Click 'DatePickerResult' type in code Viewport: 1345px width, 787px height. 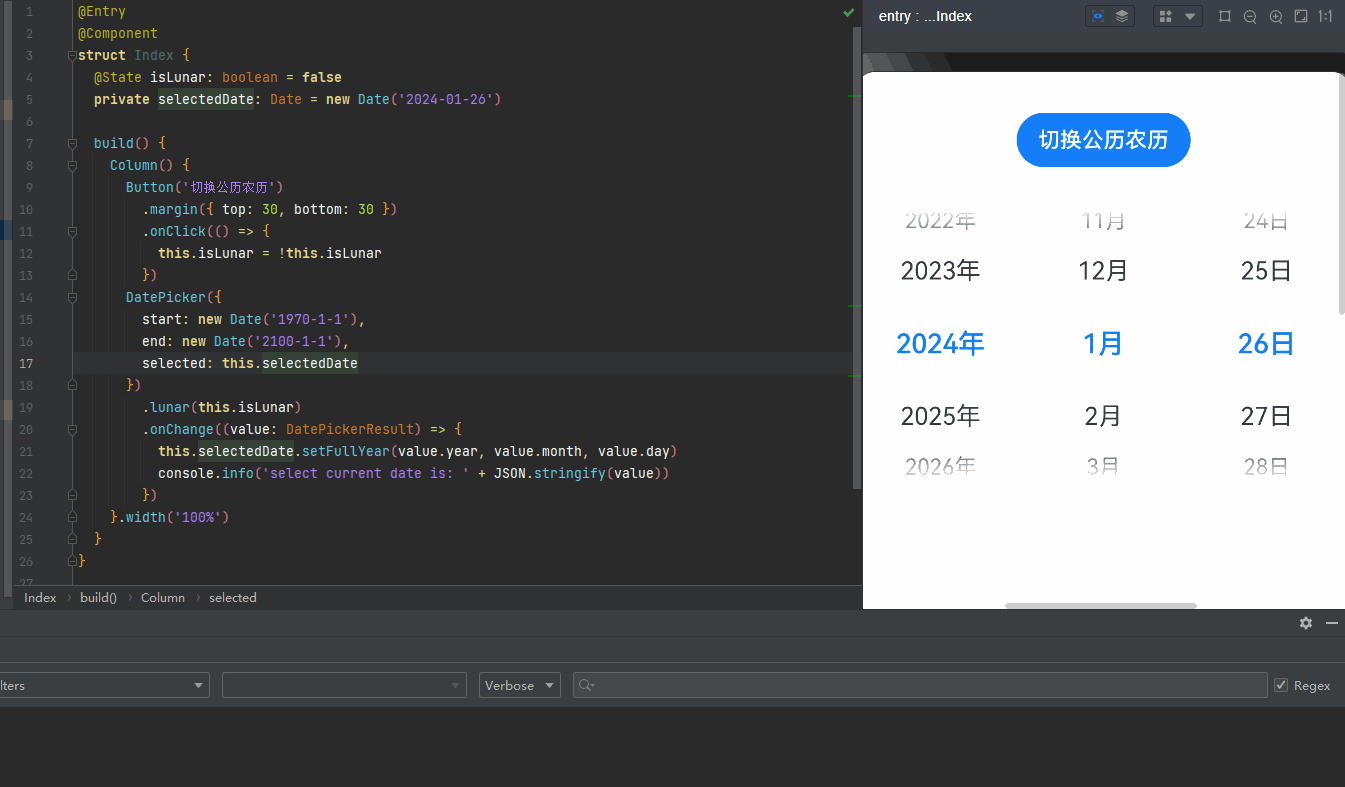pyautogui.click(x=350, y=429)
